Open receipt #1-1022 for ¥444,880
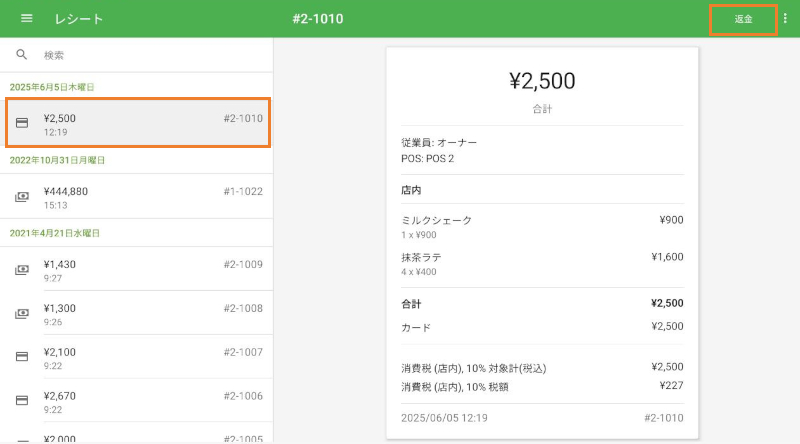Image resolution: width=800 pixels, height=444 pixels. coord(136,196)
